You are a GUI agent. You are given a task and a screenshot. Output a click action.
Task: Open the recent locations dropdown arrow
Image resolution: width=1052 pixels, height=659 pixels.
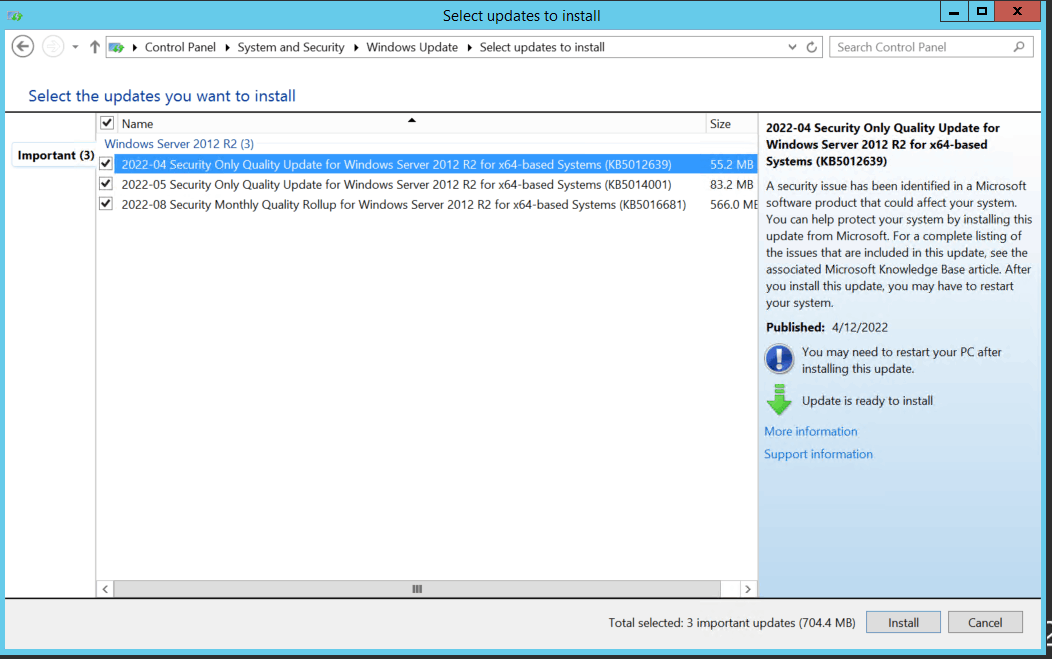75,47
